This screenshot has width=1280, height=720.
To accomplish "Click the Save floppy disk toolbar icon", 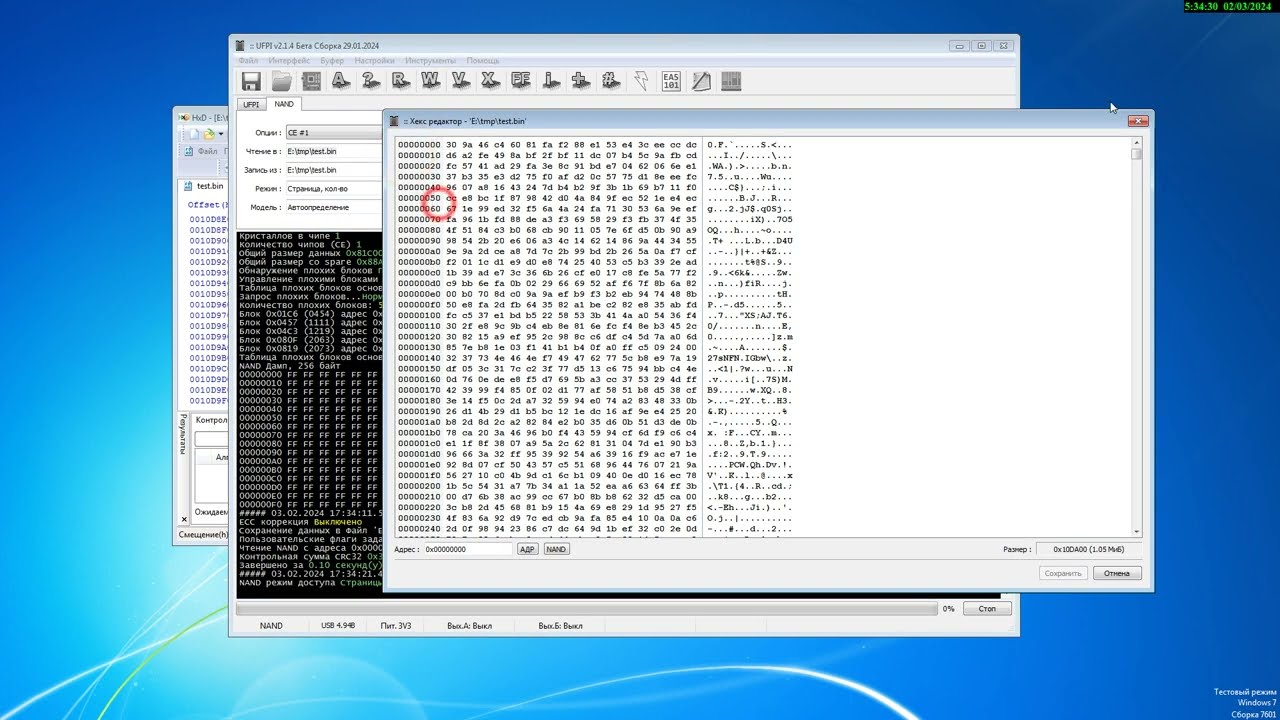I will point(251,81).
